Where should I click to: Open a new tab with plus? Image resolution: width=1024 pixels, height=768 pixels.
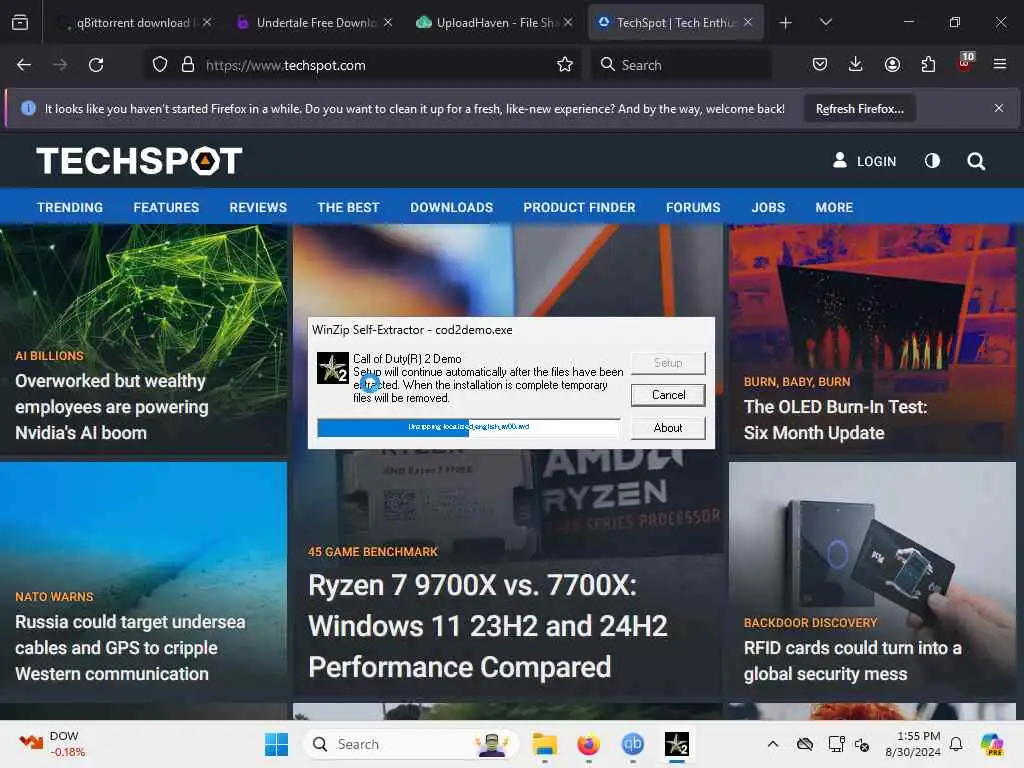(x=786, y=23)
